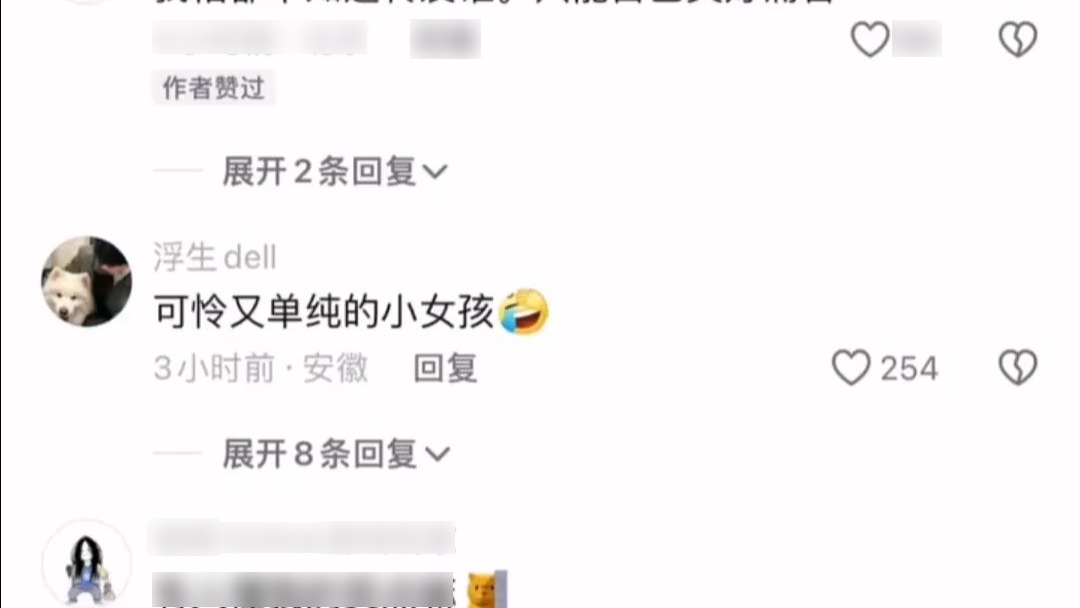Tap the cat sticker in bottom comment
Image resolution: width=1080 pixels, height=608 pixels.
tap(487, 589)
